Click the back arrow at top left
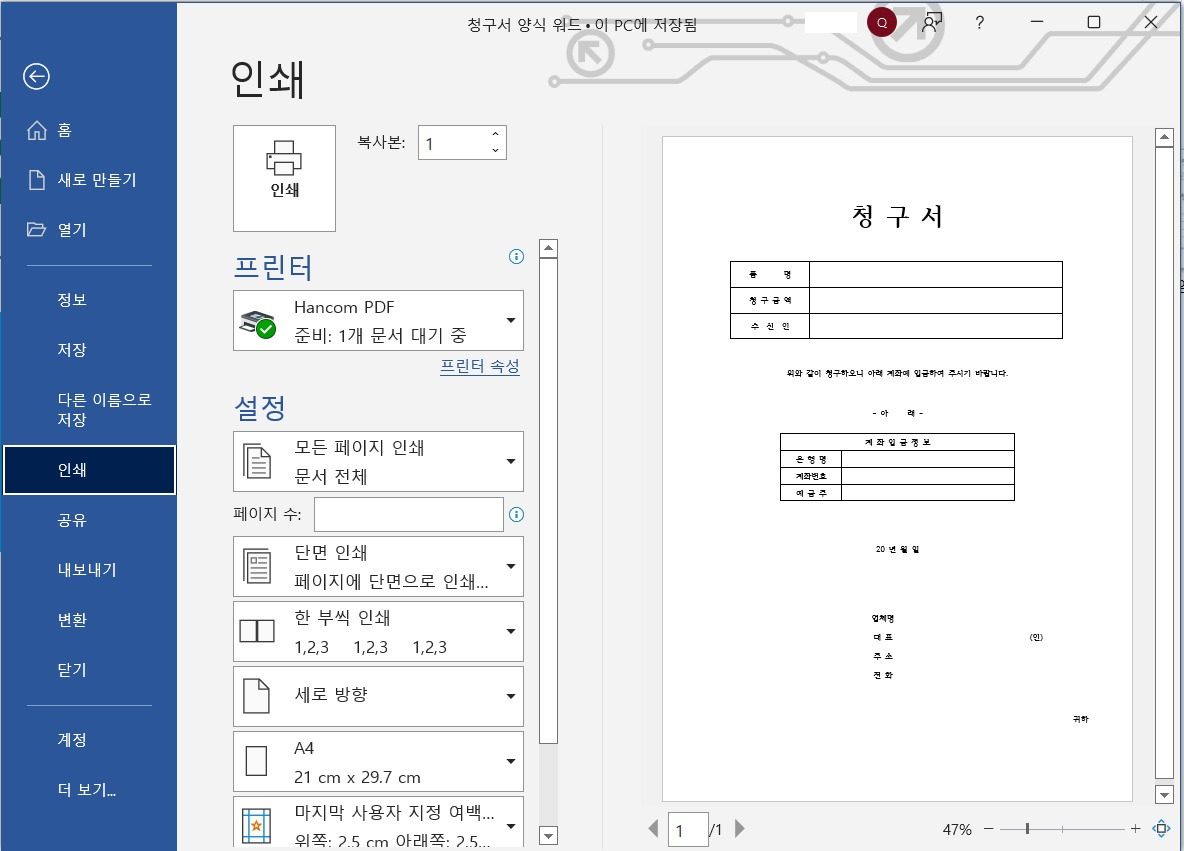1184x851 pixels. click(x=37, y=76)
